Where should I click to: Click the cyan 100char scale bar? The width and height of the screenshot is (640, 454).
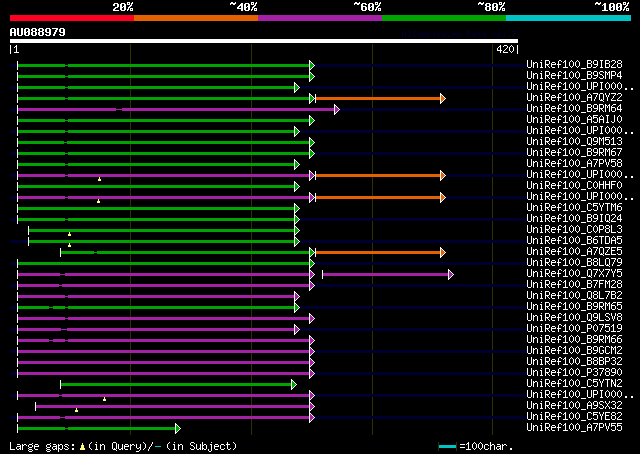(447, 446)
